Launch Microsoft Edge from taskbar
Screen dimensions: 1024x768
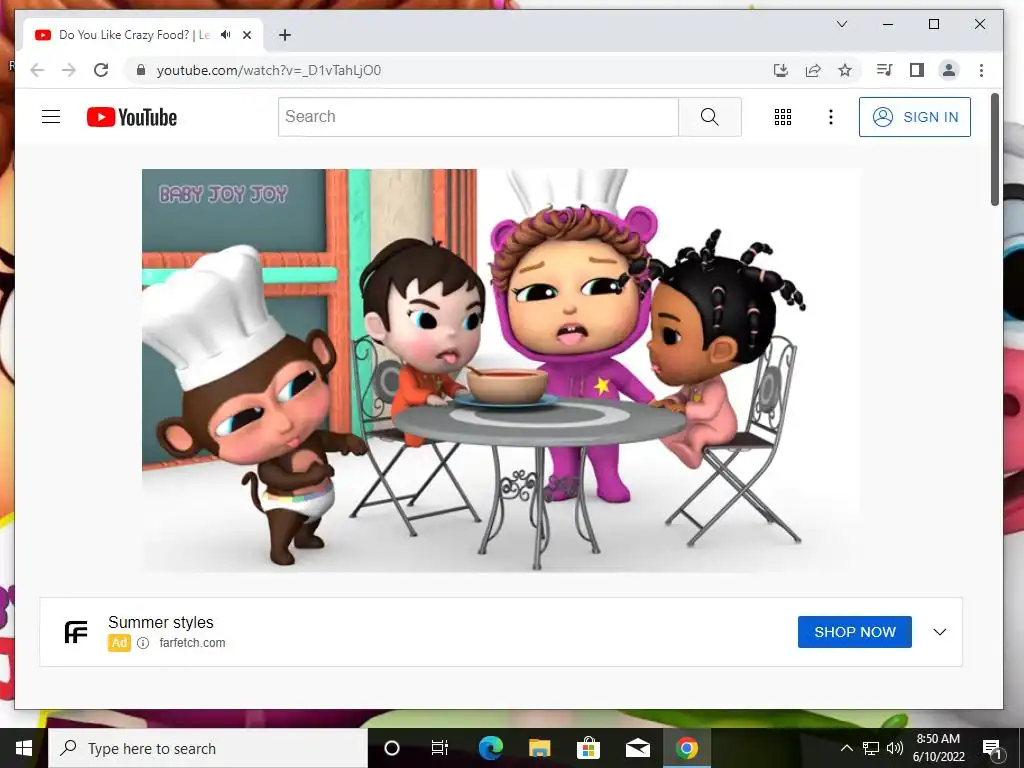point(490,748)
